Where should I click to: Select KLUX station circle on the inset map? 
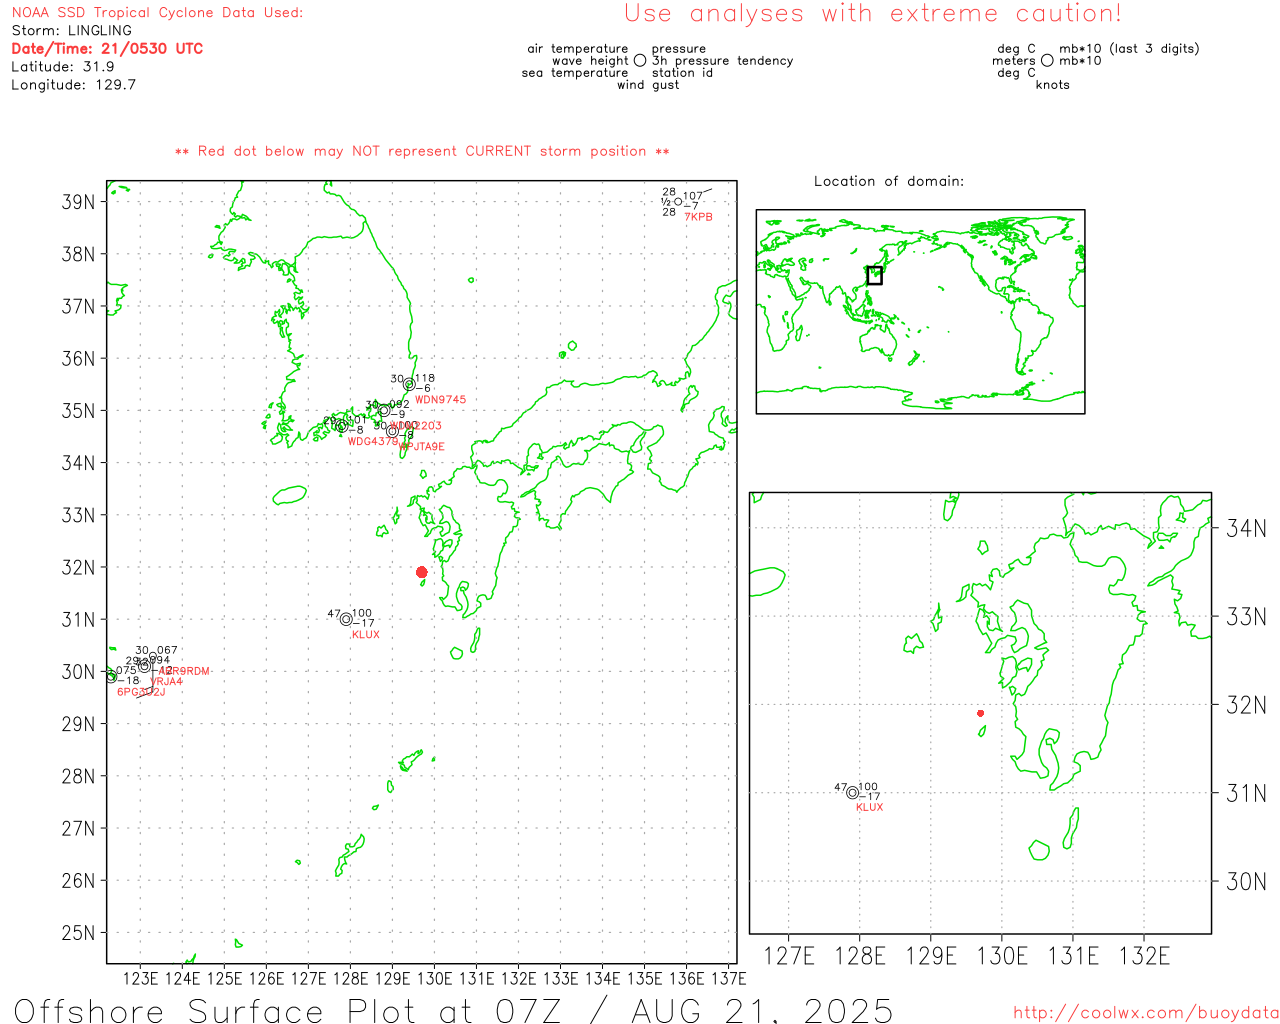pos(852,792)
